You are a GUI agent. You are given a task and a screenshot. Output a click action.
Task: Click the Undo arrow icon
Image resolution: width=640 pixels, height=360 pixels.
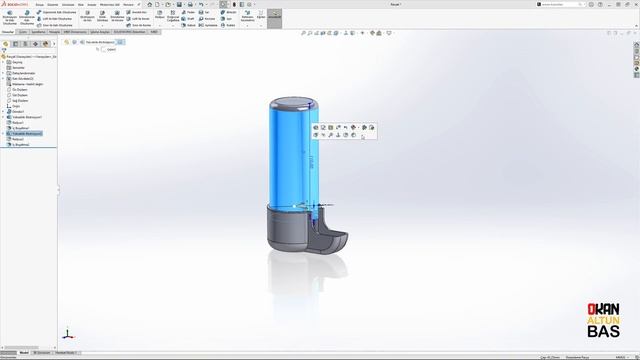[x=201, y=4]
